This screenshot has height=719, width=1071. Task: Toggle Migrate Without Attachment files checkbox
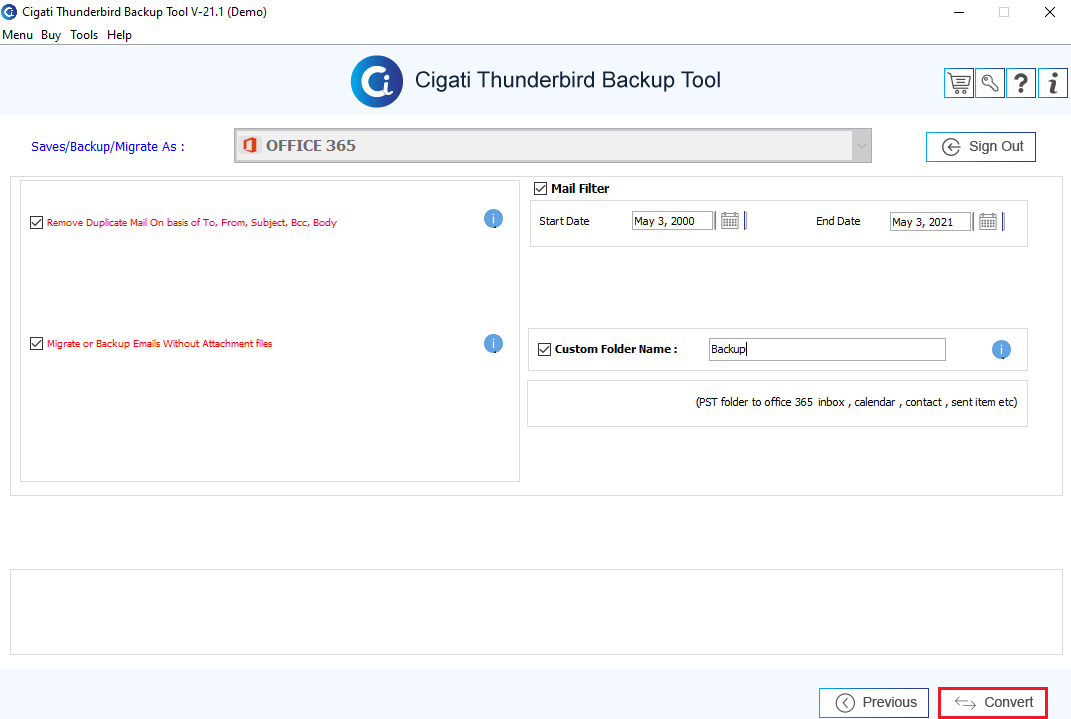(37, 343)
